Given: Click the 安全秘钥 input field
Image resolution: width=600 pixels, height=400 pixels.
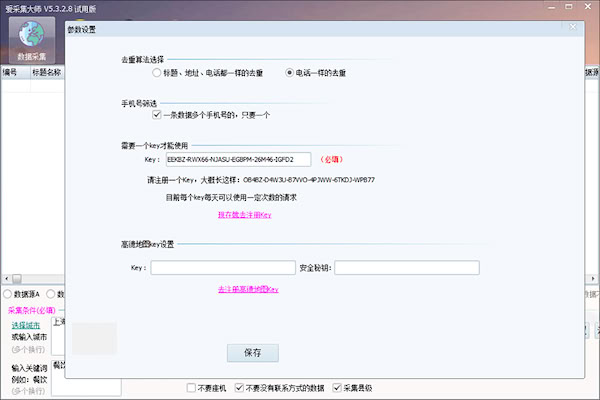Looking at the screenshot, I should tap(407, 268).
